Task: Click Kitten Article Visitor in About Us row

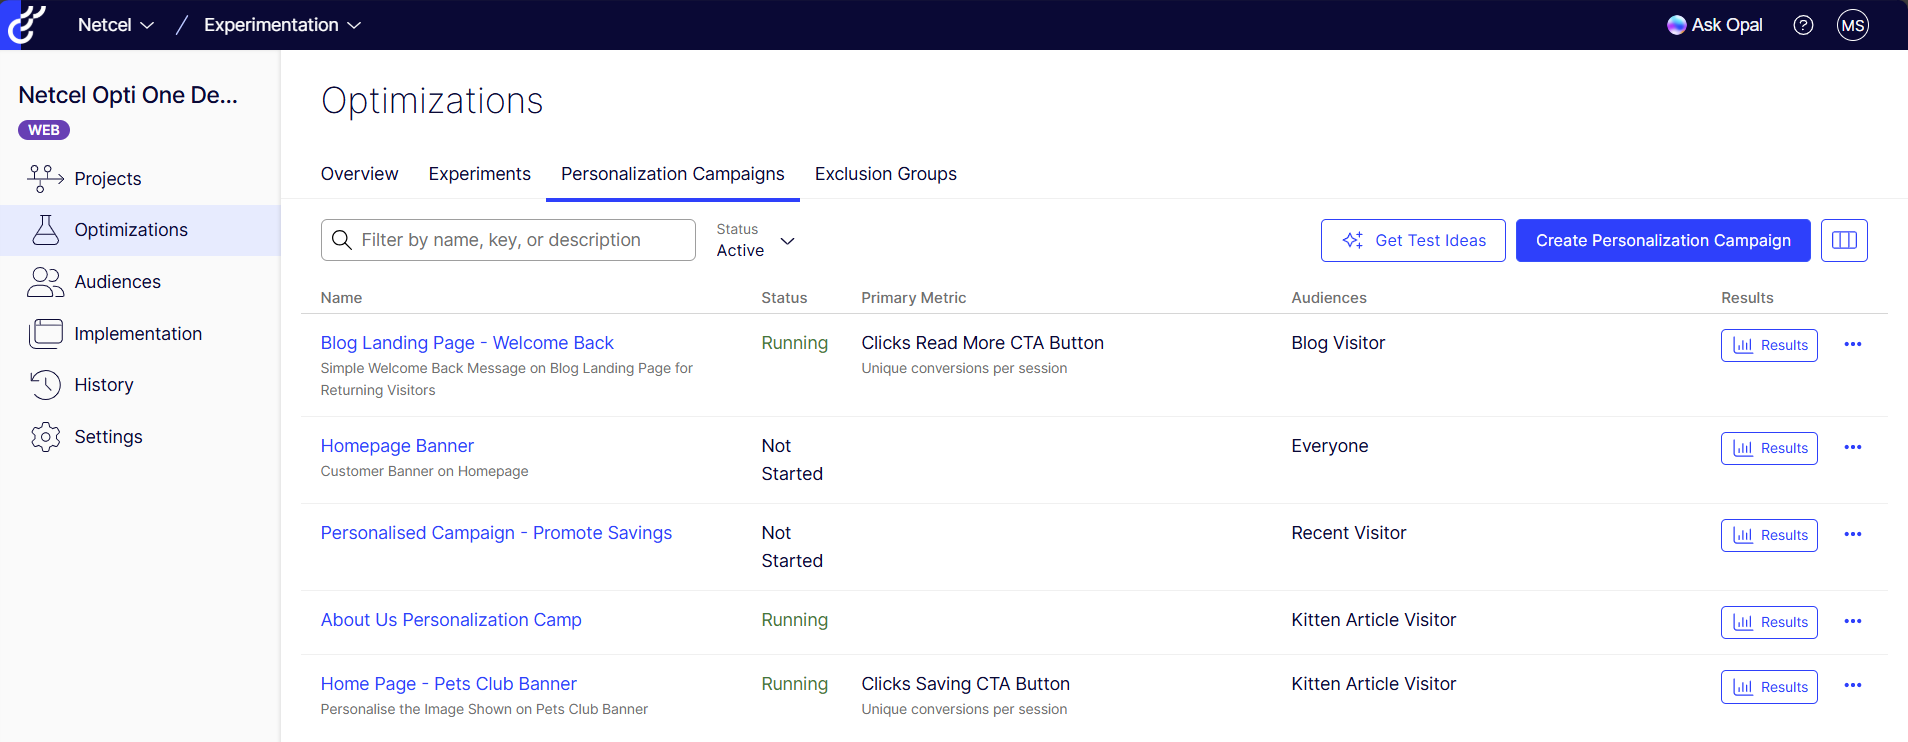Action: click(x=1373, y=620)
